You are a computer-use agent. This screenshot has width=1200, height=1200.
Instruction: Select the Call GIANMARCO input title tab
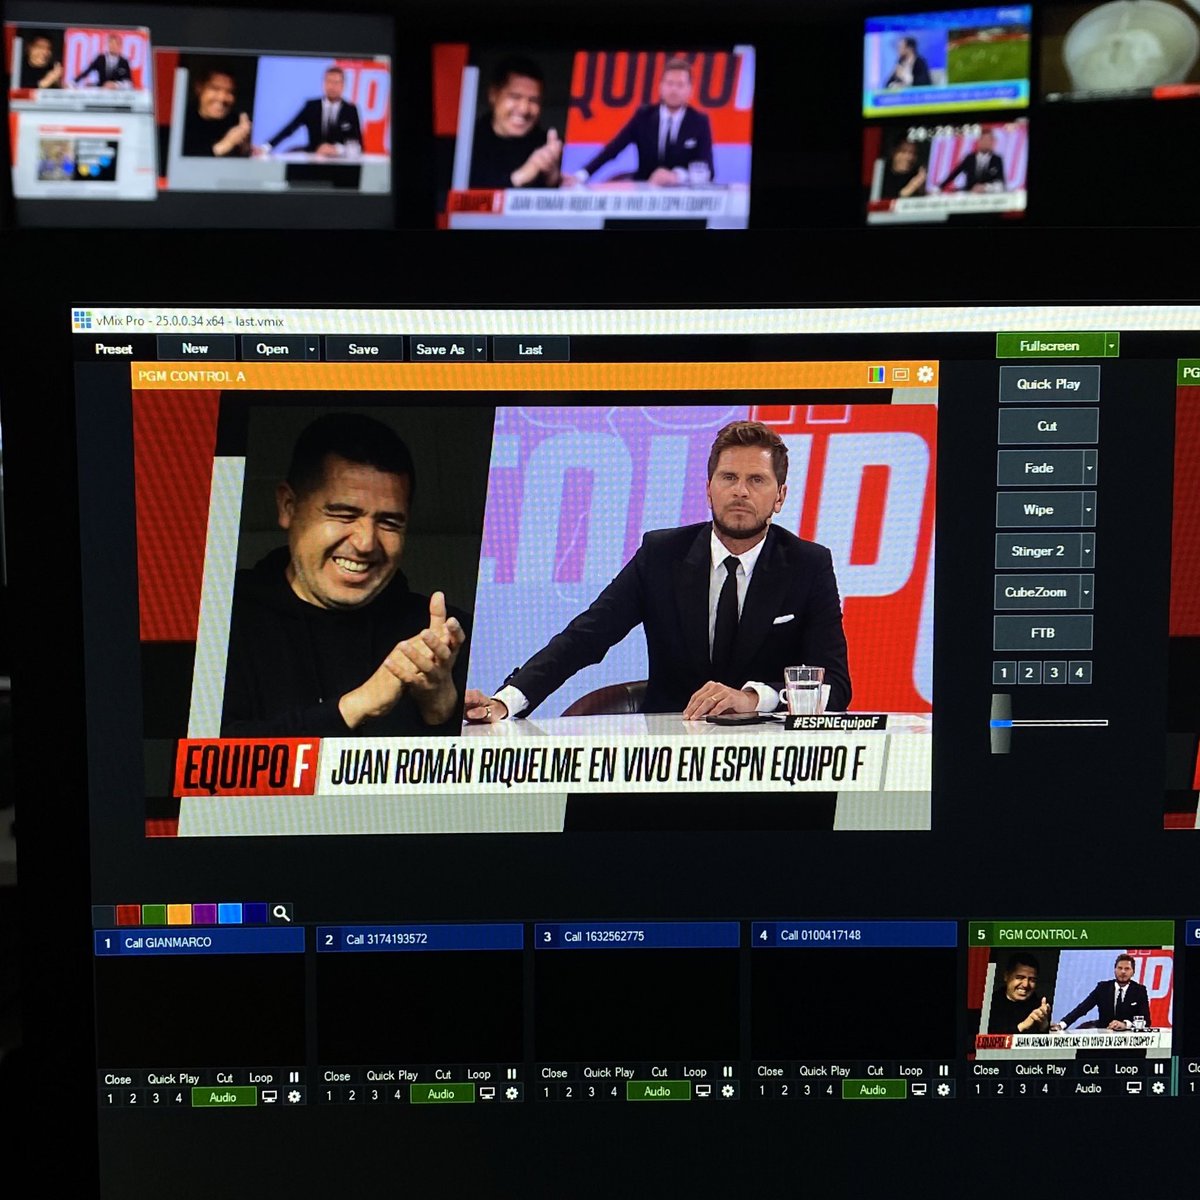[200, 942]
